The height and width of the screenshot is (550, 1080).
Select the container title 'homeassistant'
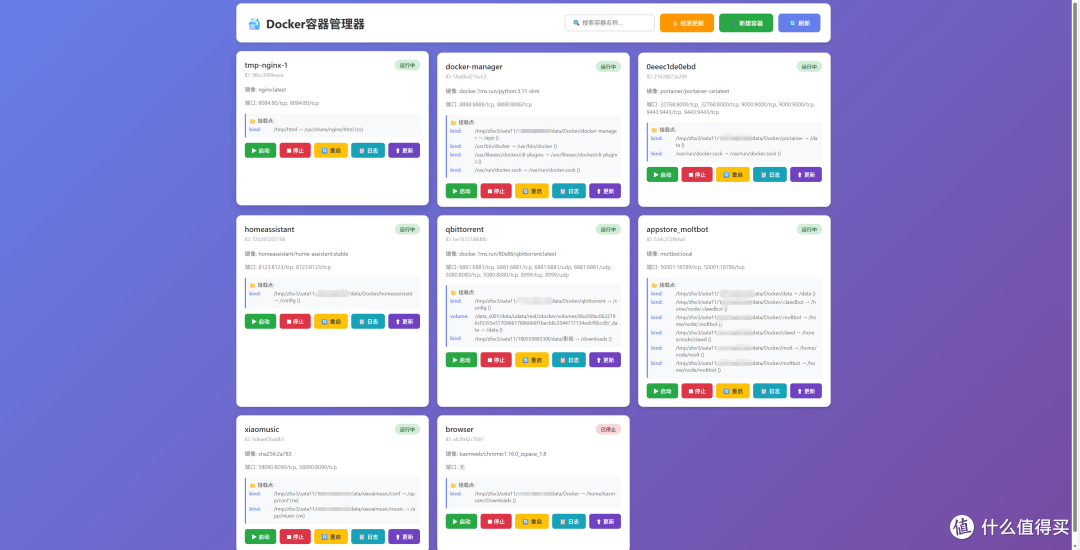[269, 229]
